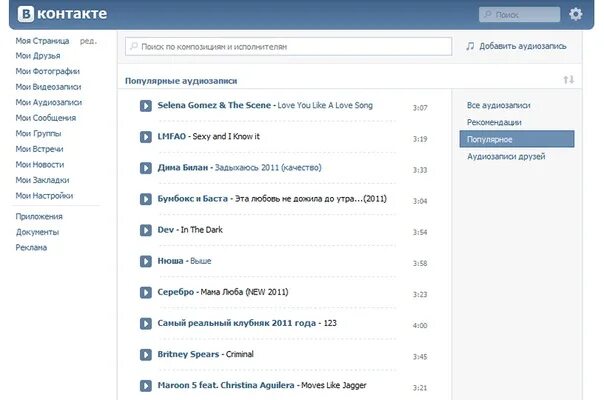
Task: Open the settings gear icon in header
Action: click(x=575, y=14)
